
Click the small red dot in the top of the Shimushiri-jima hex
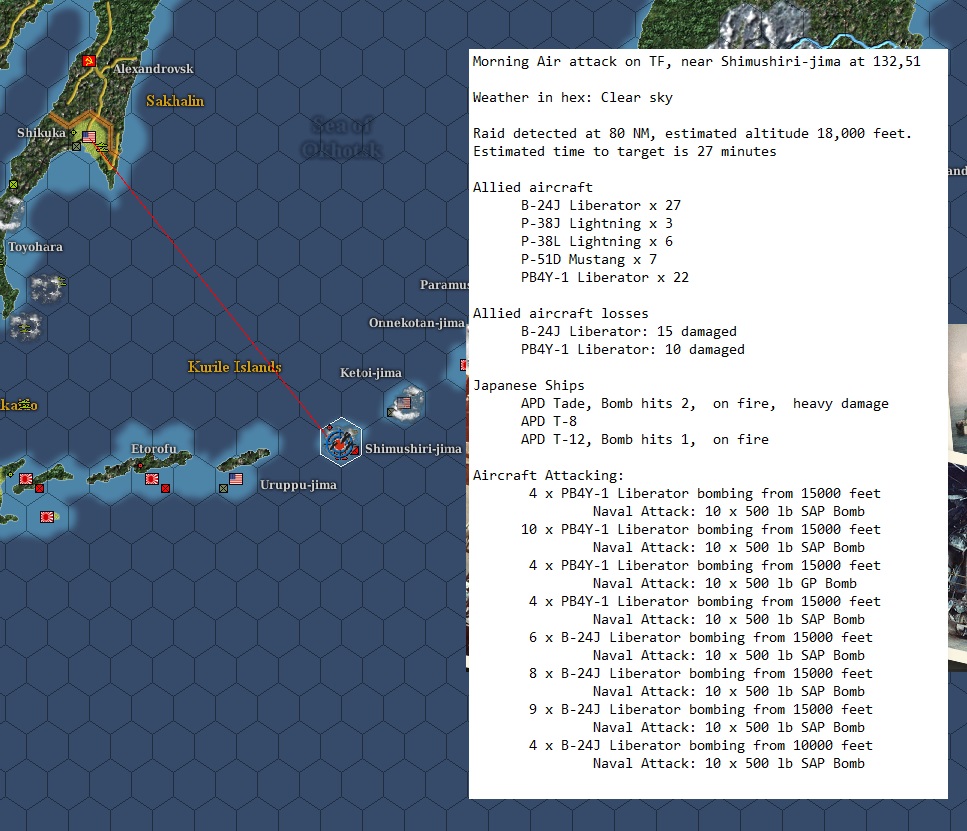(x=331, y=428)
